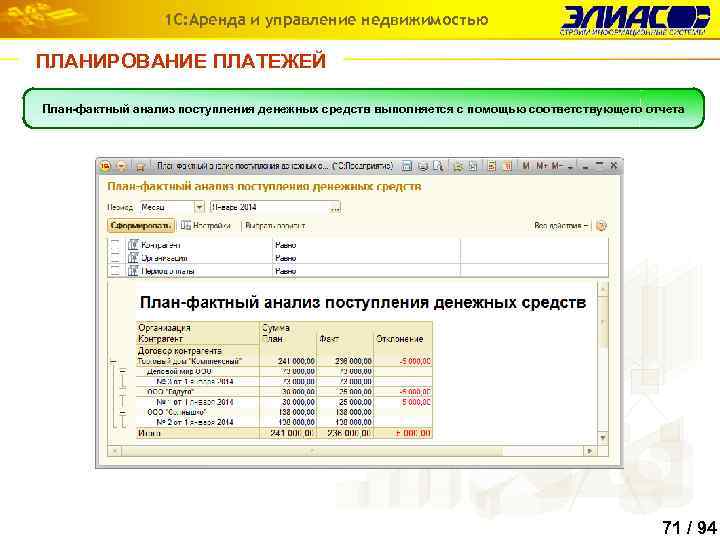Open the round orange arrow menu in title bar
This screenshot has width=720, height=540.
[121, 166]
